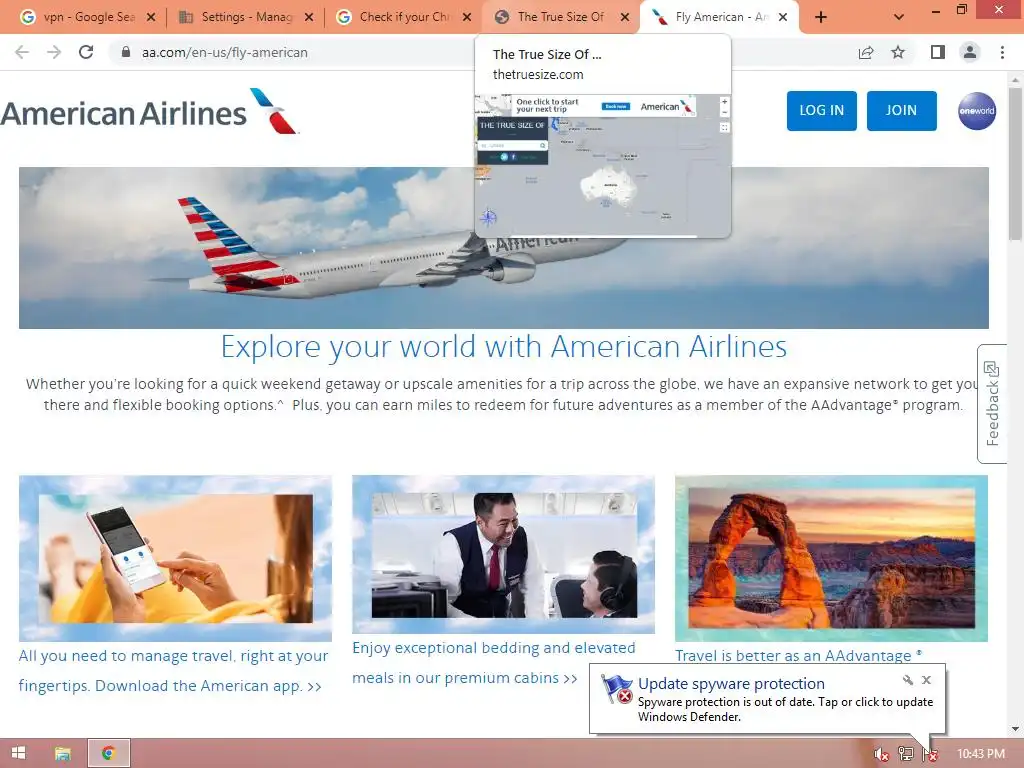Open the premium cabins bedding and meals link
1024x768 pixels.
(494, 663)
